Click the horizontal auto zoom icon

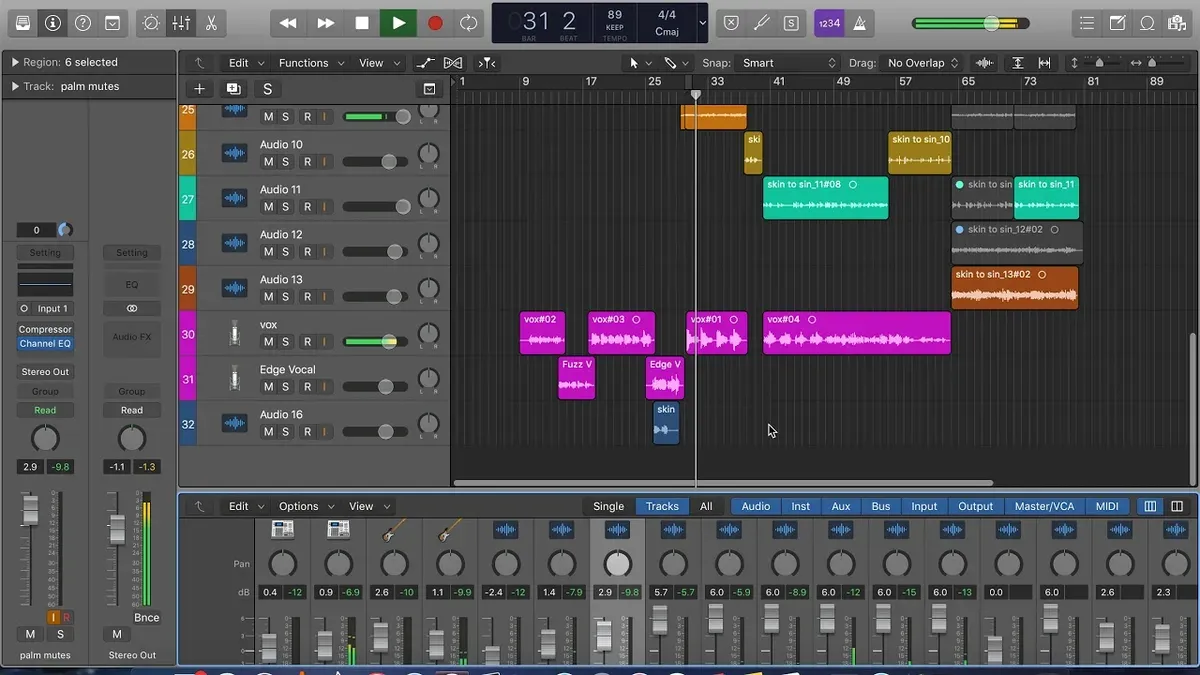tap(1044, 63)
